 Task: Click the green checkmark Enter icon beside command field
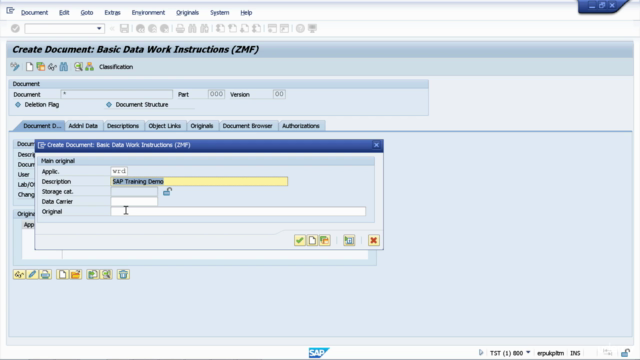[x=15, y=28]
